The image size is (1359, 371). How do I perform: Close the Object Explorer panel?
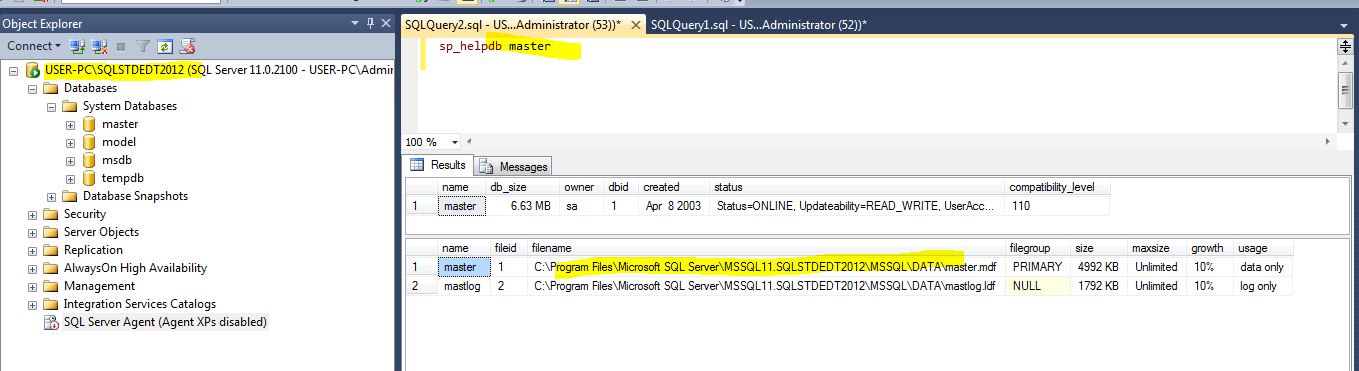[385, 23]
